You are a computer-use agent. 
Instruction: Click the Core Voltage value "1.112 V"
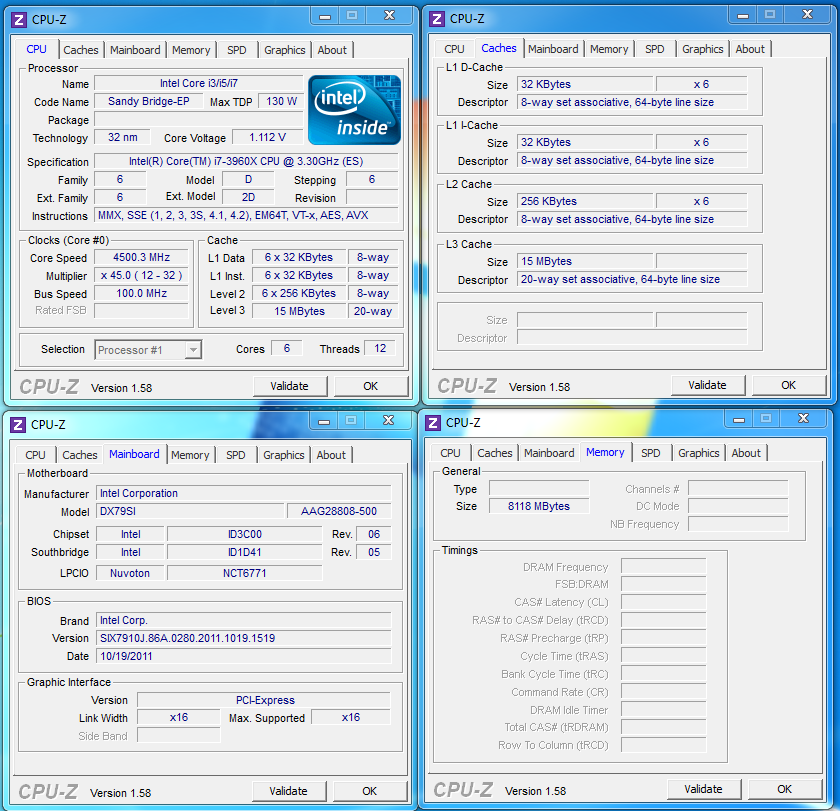[x=268, y=137]
